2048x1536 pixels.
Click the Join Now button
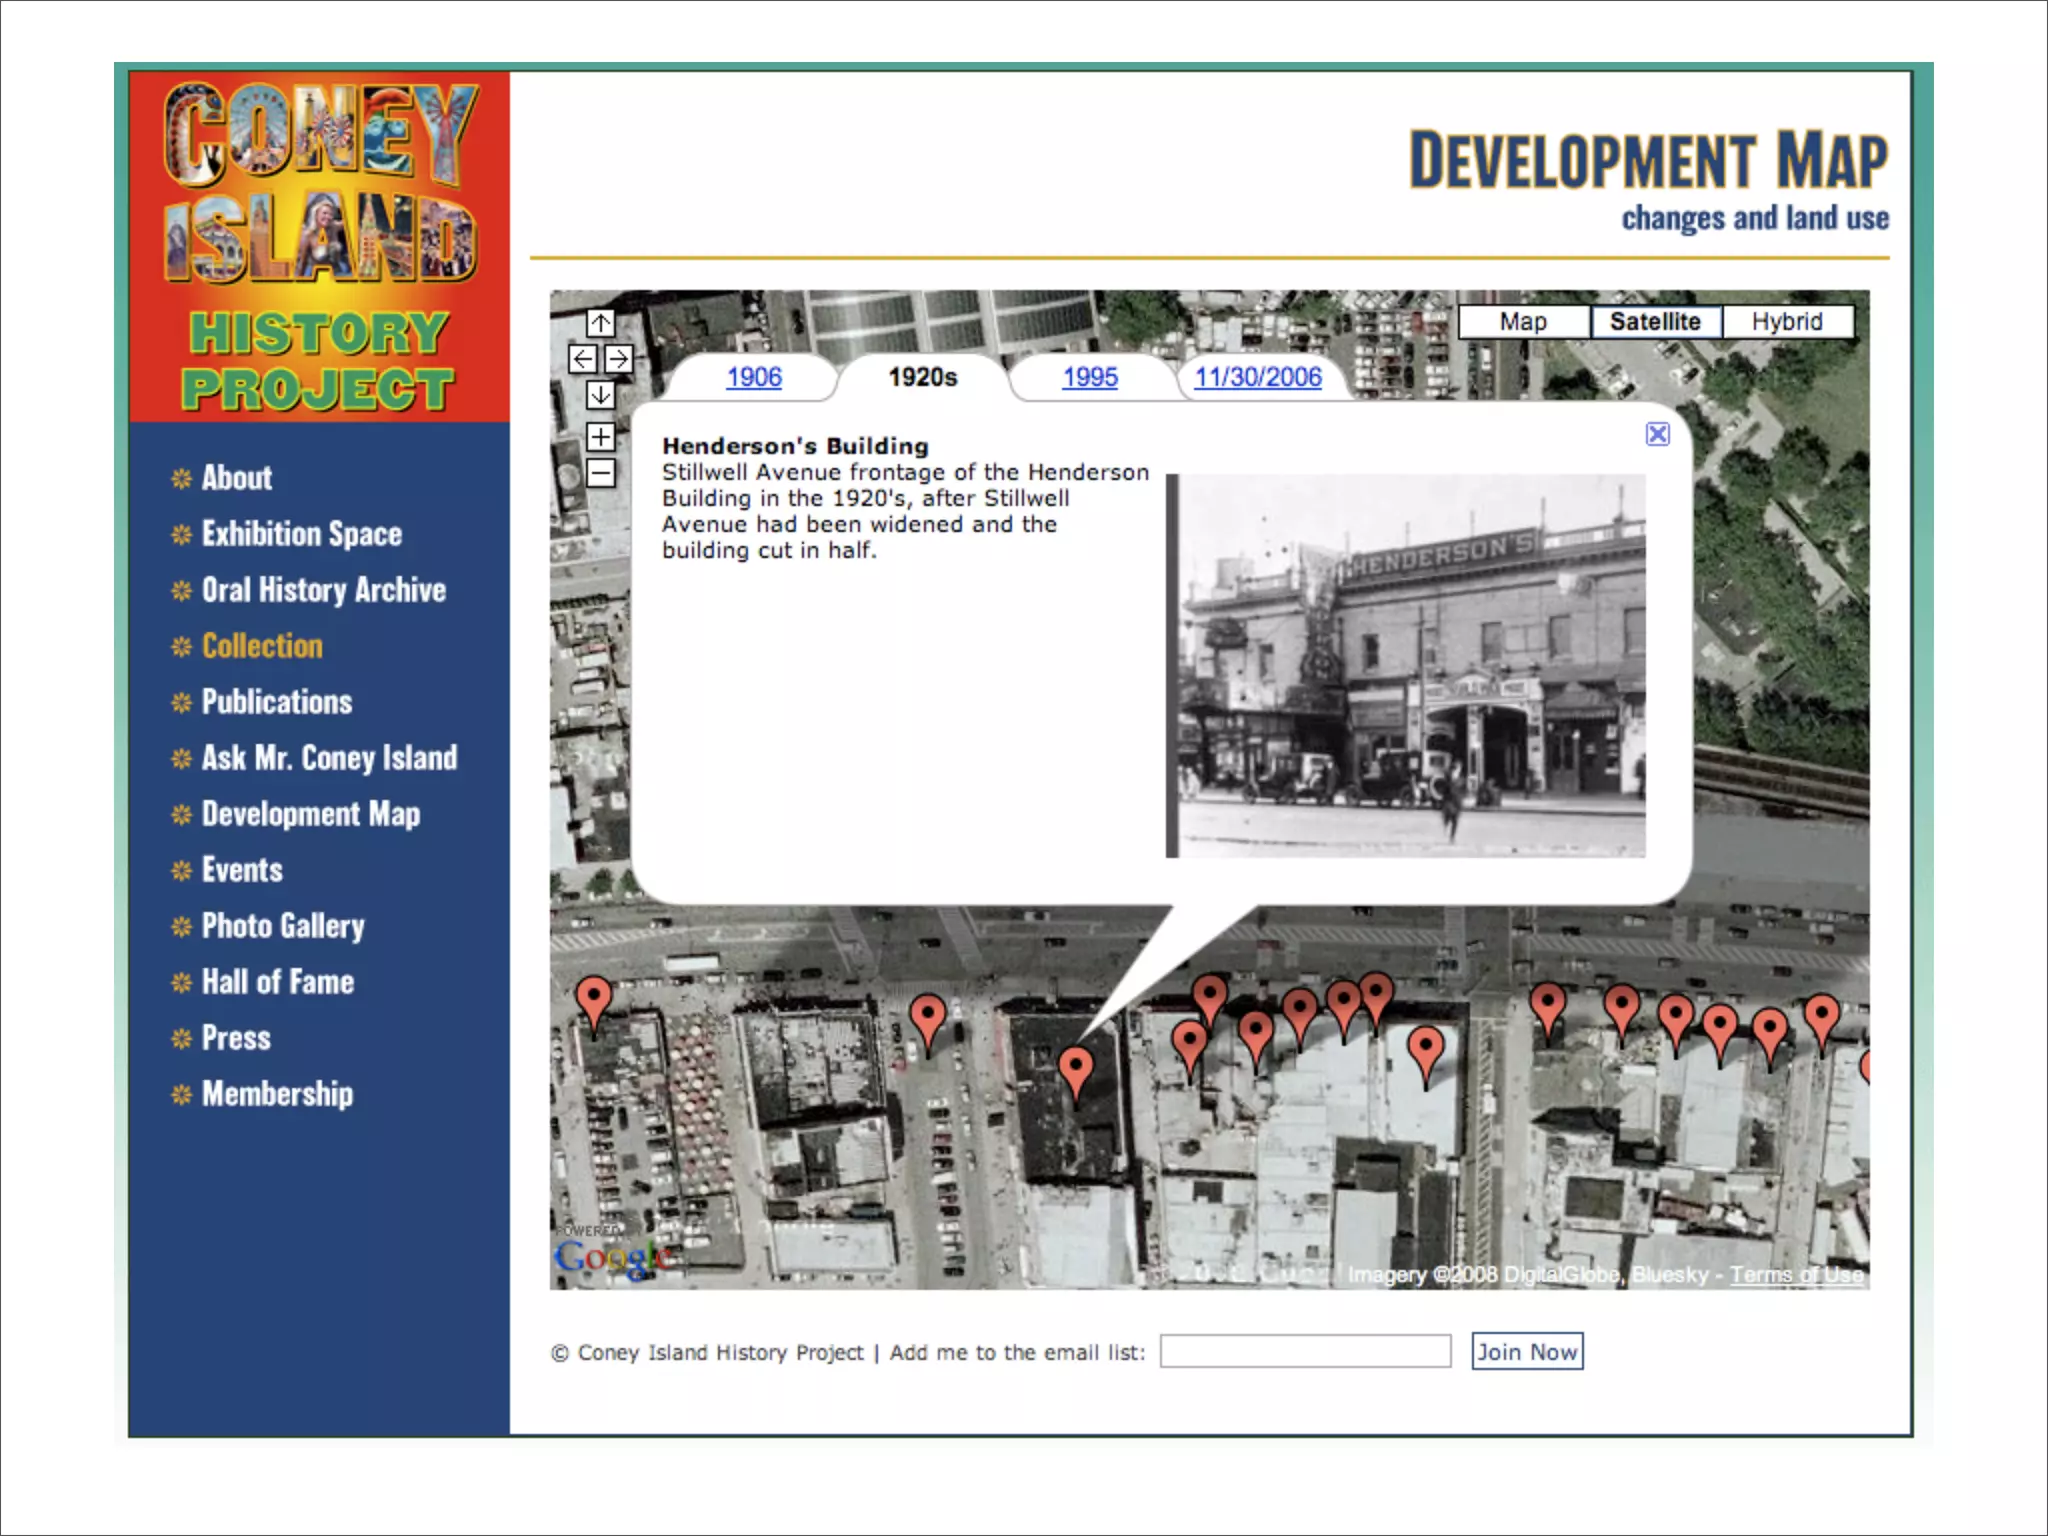(1527, 1352)
